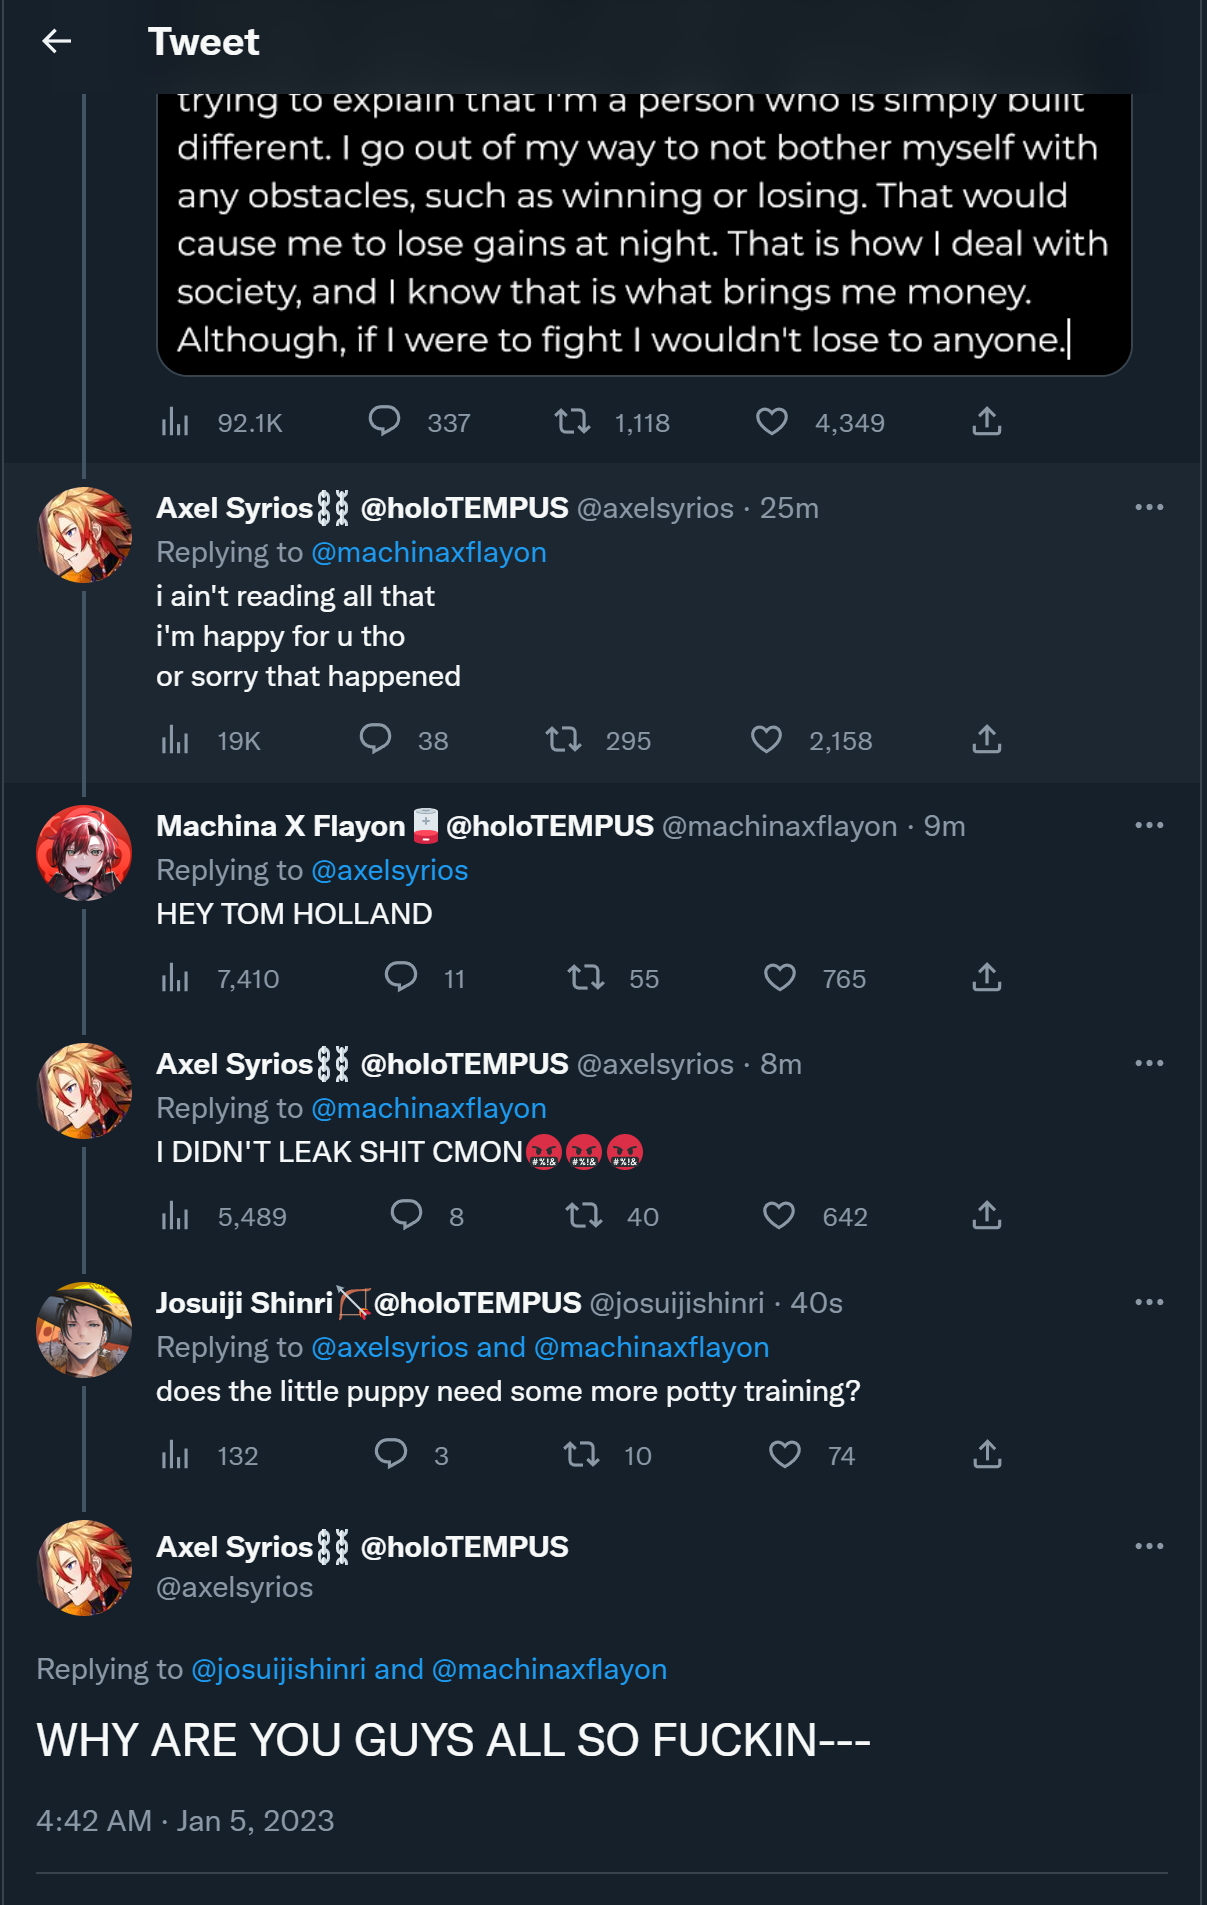The image size is (1207, 1905).
Task: View analytics for the "HEY TOM HOLLAND" tweet
Action: (175, 978)
